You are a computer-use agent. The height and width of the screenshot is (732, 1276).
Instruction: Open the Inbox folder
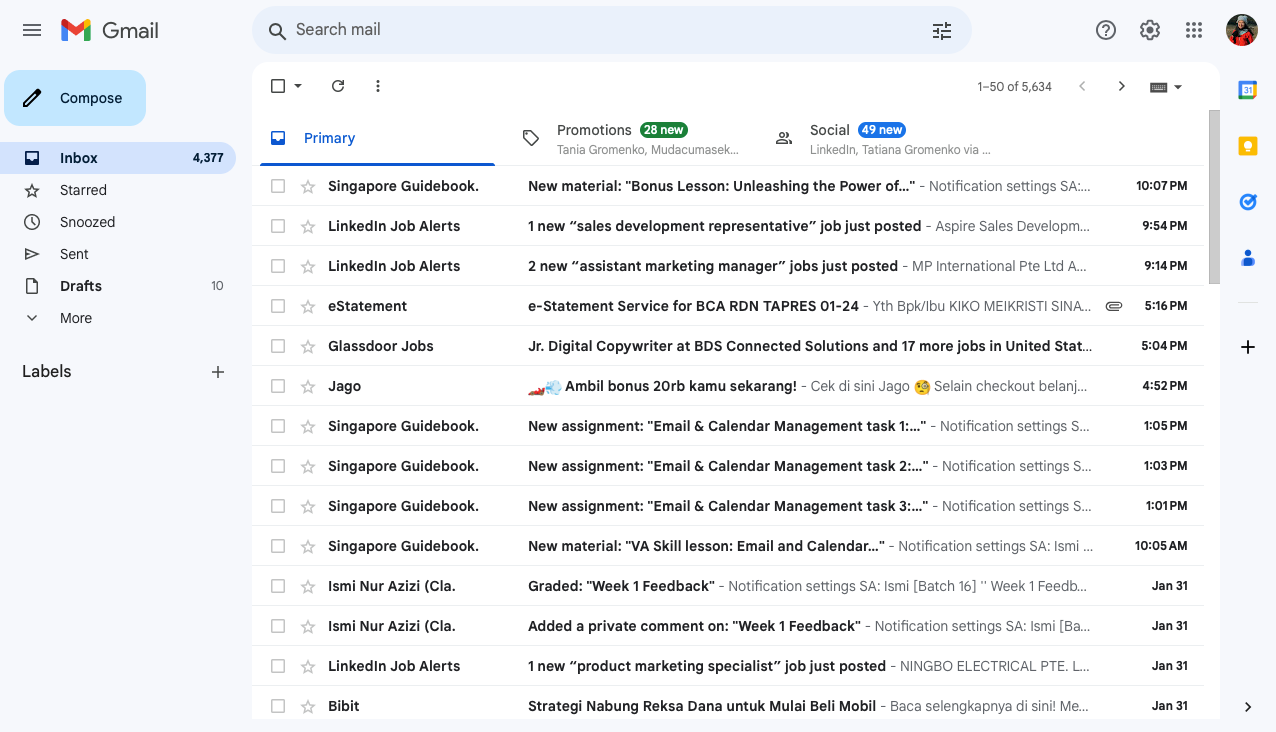point(118,158)
